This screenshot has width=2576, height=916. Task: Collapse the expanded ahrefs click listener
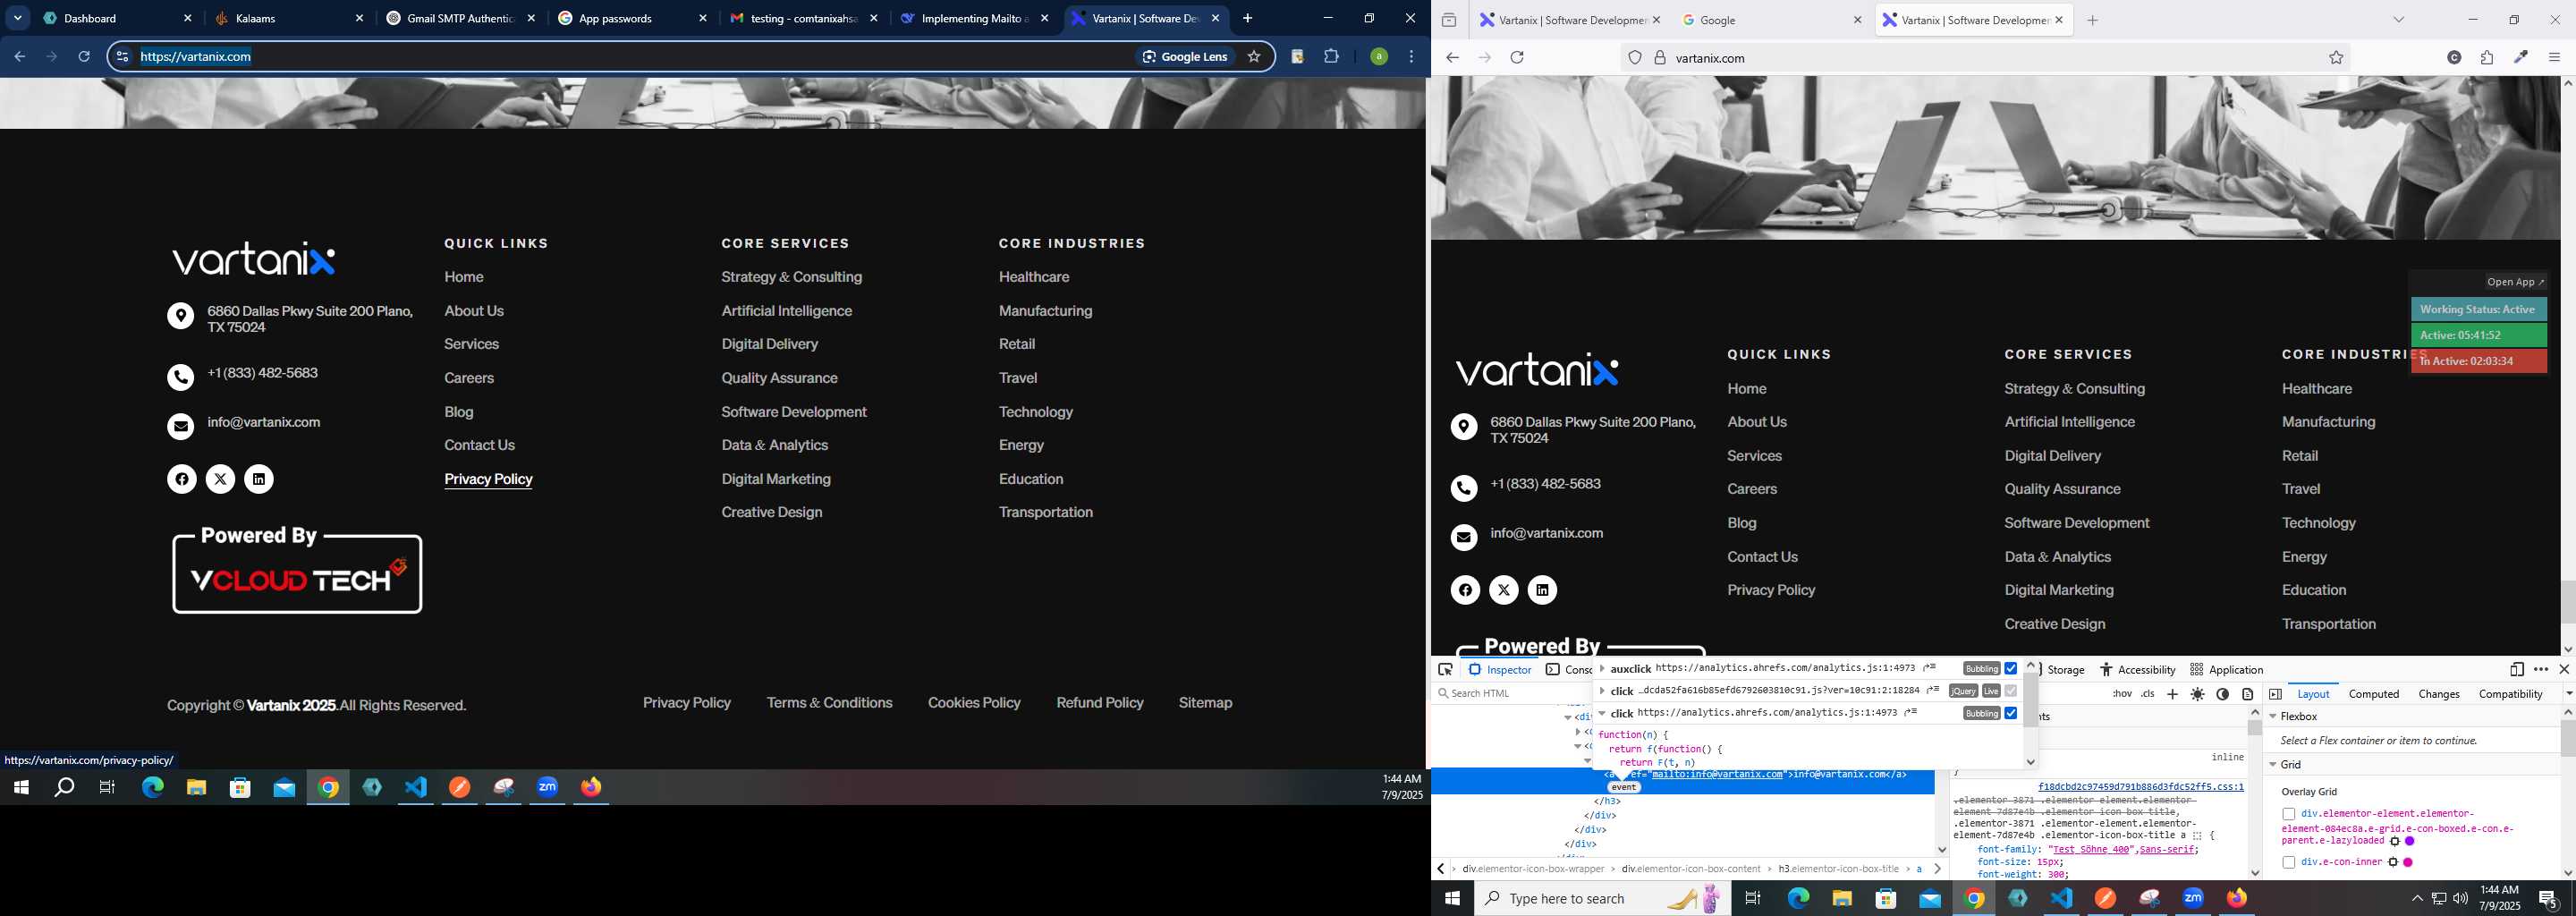1602,713
